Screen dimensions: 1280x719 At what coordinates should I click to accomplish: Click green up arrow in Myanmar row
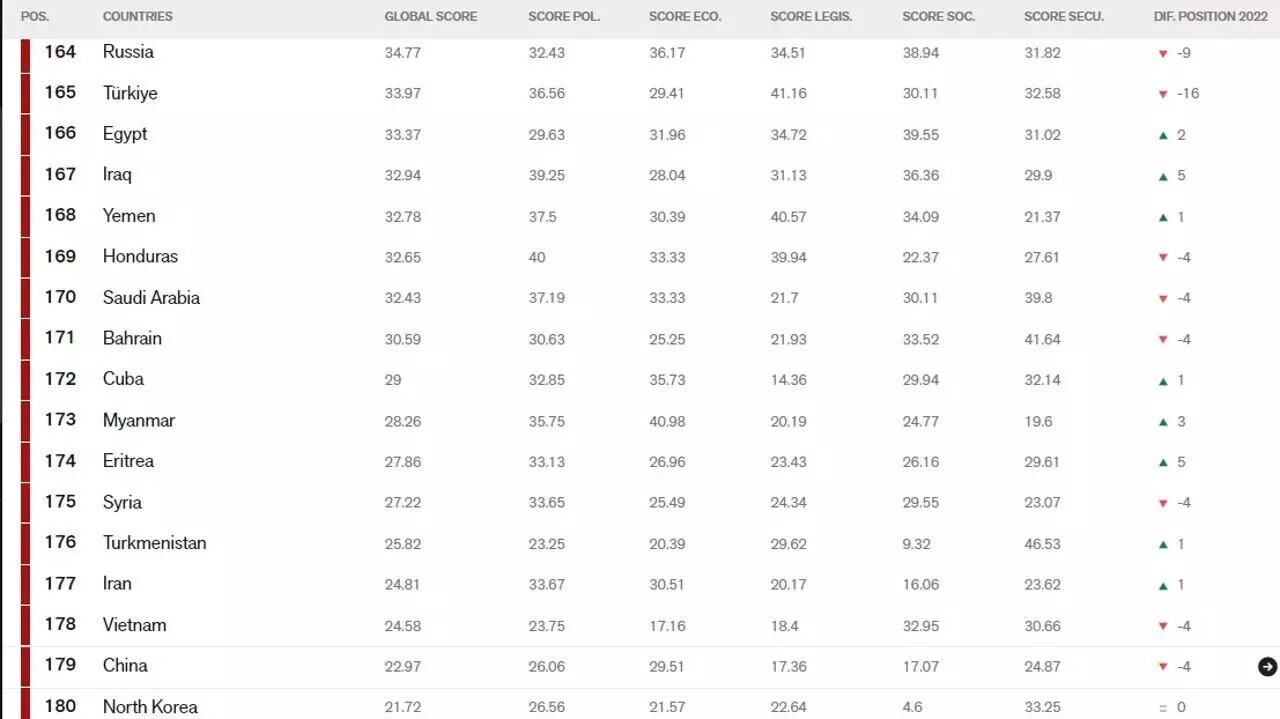point(1163,422)
